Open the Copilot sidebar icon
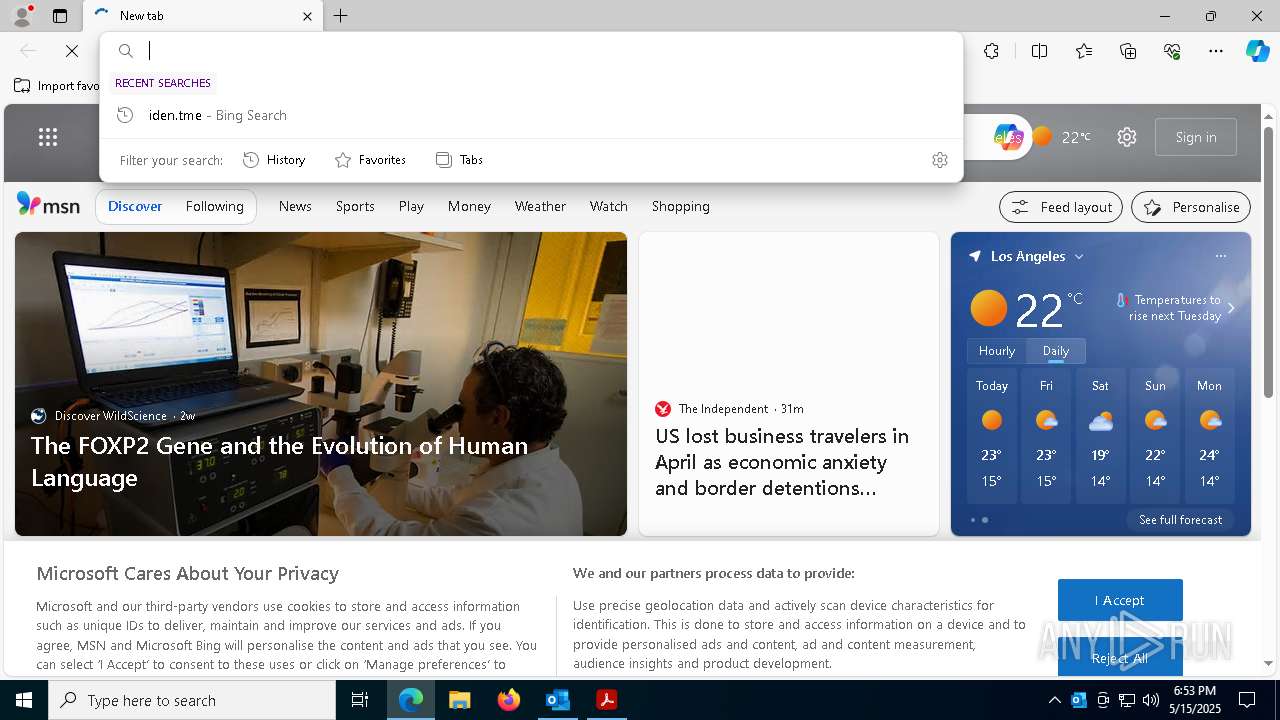This screenshot has width=1280, height=720. click(x=1257, y=51)
